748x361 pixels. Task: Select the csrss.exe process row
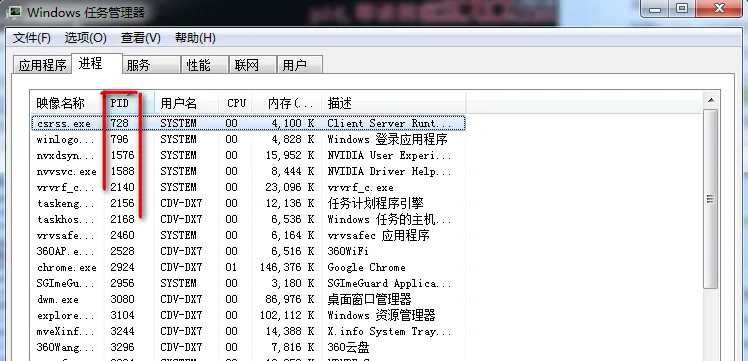pyautogui.click(x=248, y=123)
